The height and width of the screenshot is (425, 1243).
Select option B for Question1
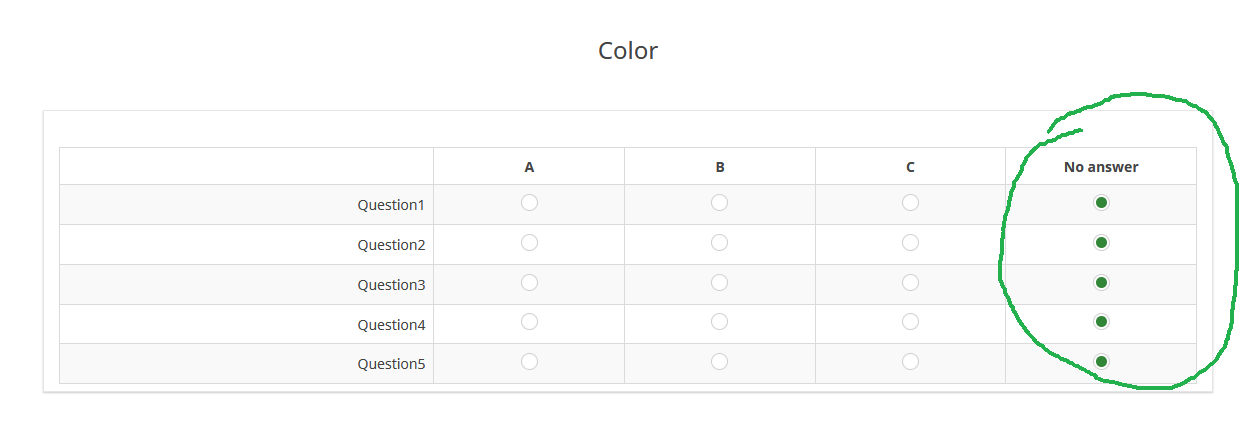(x=719, y=203)
